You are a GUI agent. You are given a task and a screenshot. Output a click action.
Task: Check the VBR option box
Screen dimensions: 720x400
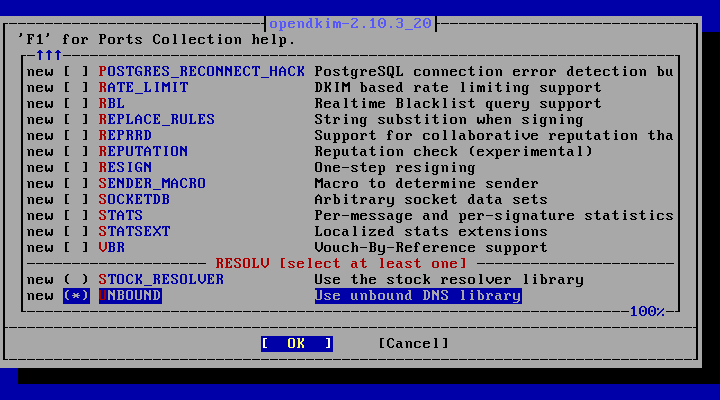(76, 248)
